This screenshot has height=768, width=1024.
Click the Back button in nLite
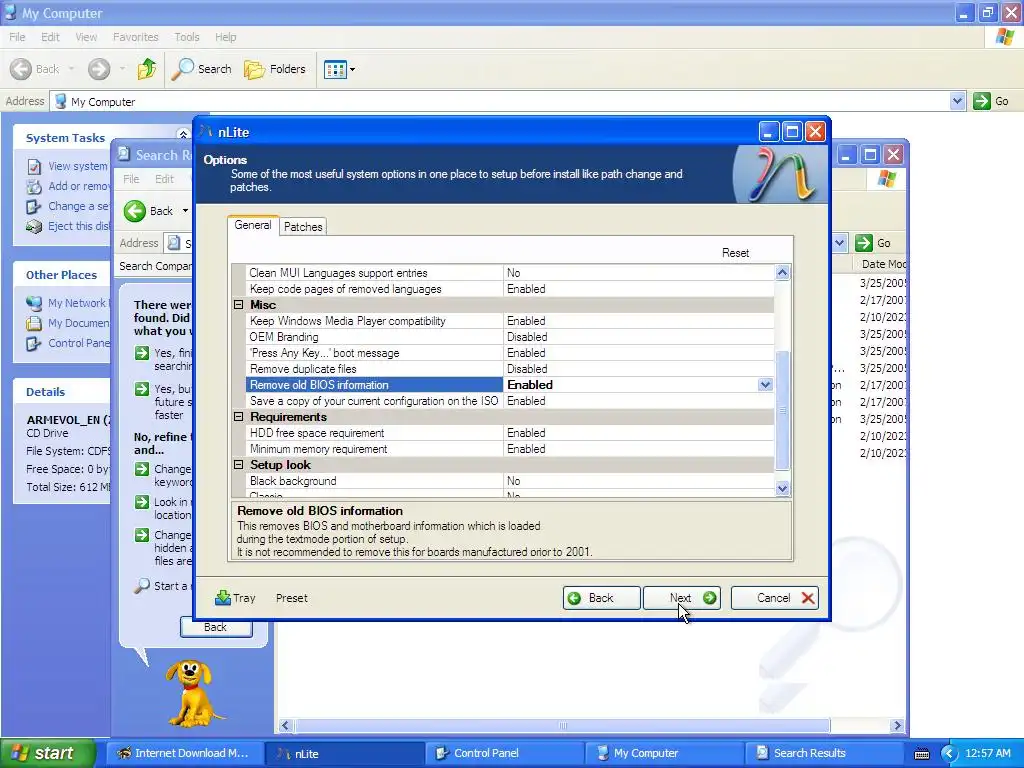click(x=601, y=598)
